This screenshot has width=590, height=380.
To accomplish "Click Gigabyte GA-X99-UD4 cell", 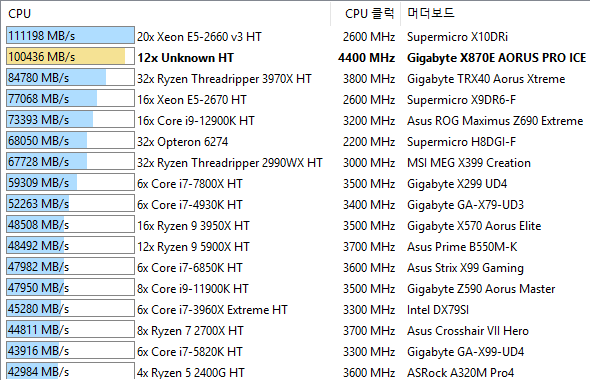I will click(x=465, y=352).
